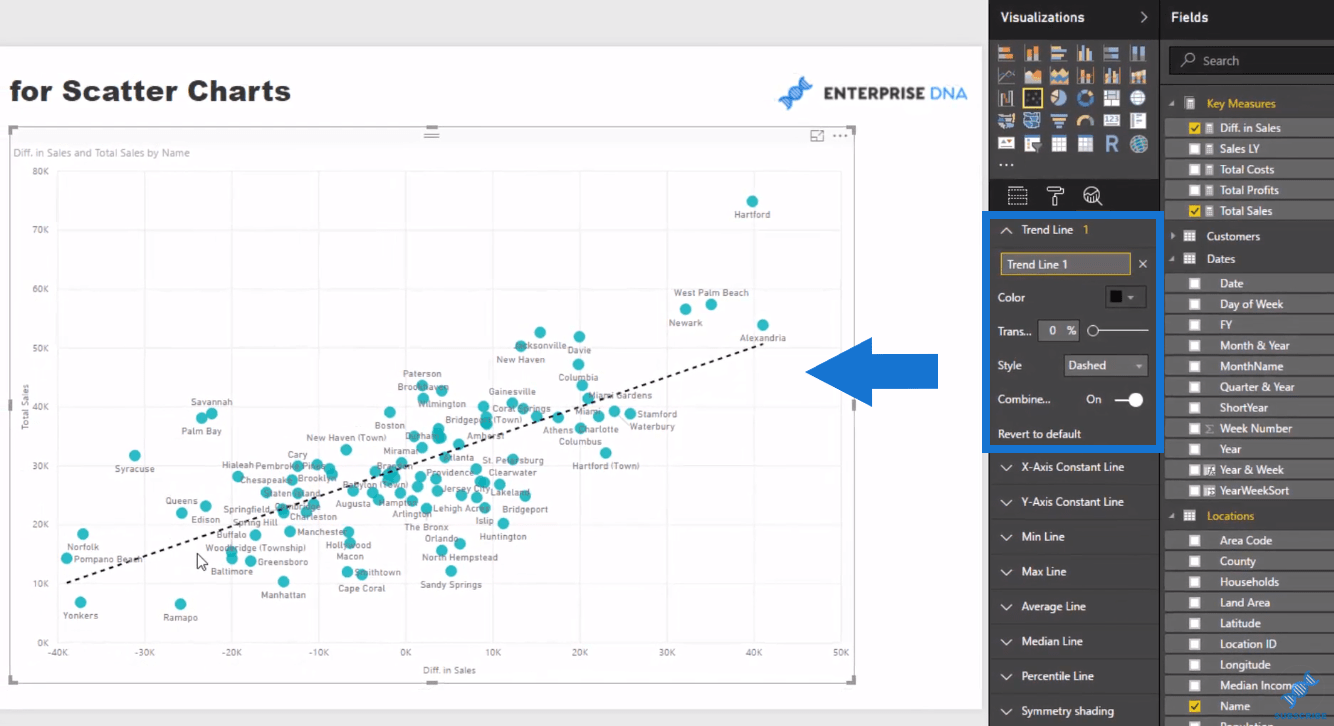Click the Trend Line 1 name field
The height and width of the screenshot is (726, 1334).
(1066, 264)
